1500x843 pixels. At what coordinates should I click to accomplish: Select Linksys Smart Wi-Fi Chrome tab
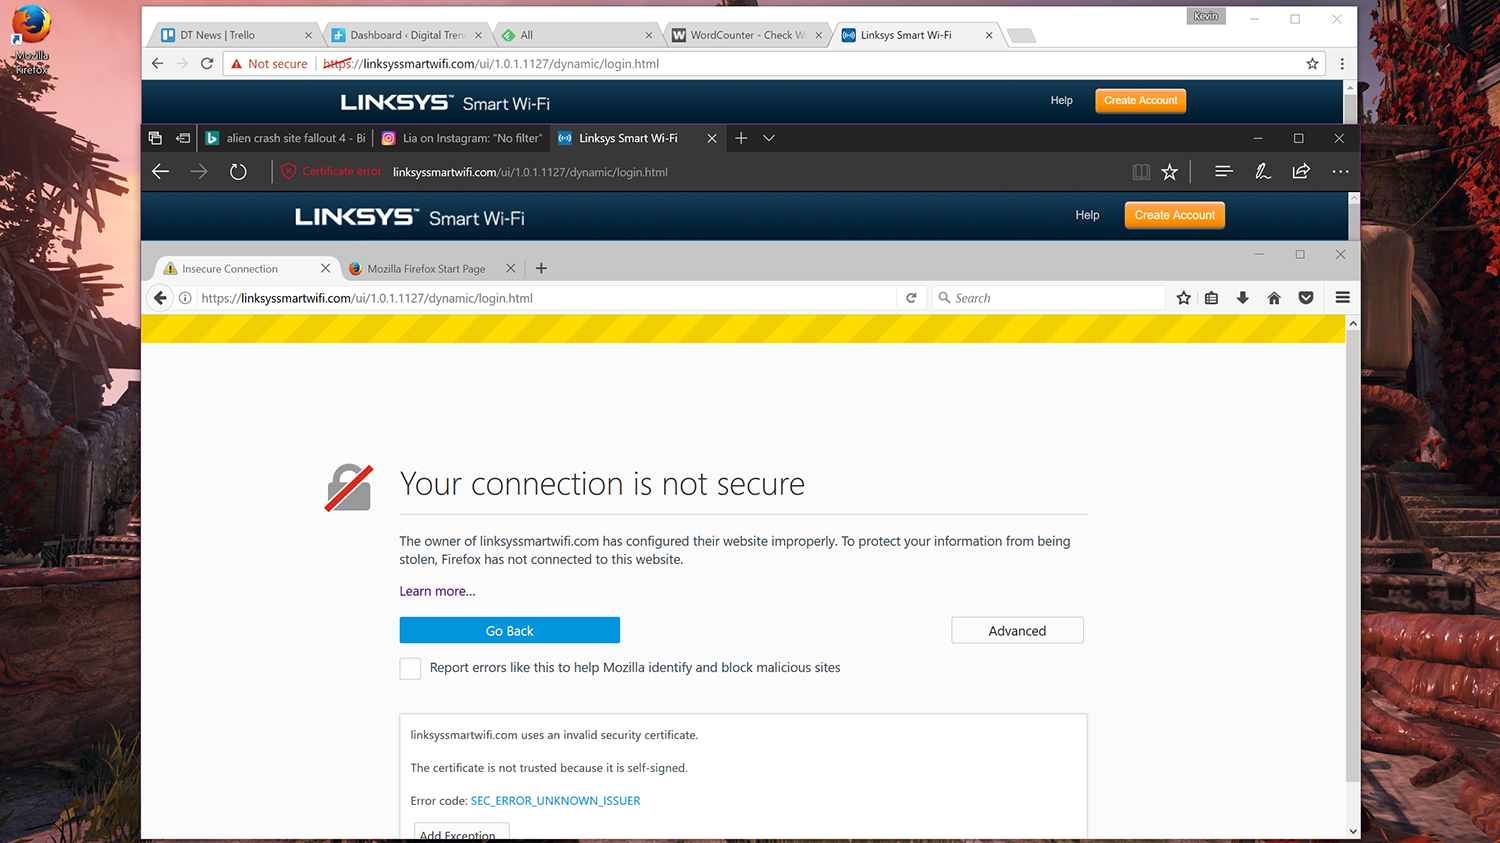(917, 35)
